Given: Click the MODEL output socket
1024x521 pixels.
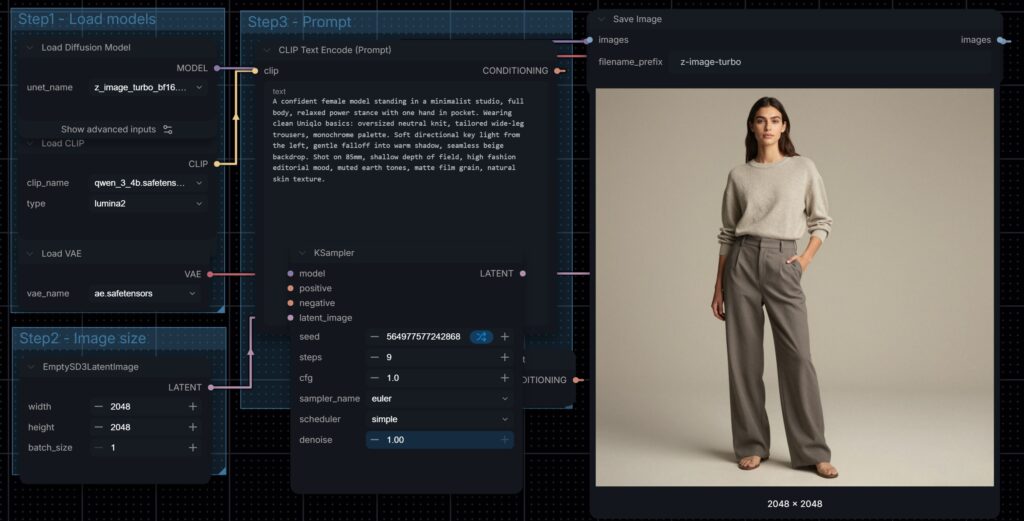Looking at the screenshot, I should point(217,69).
